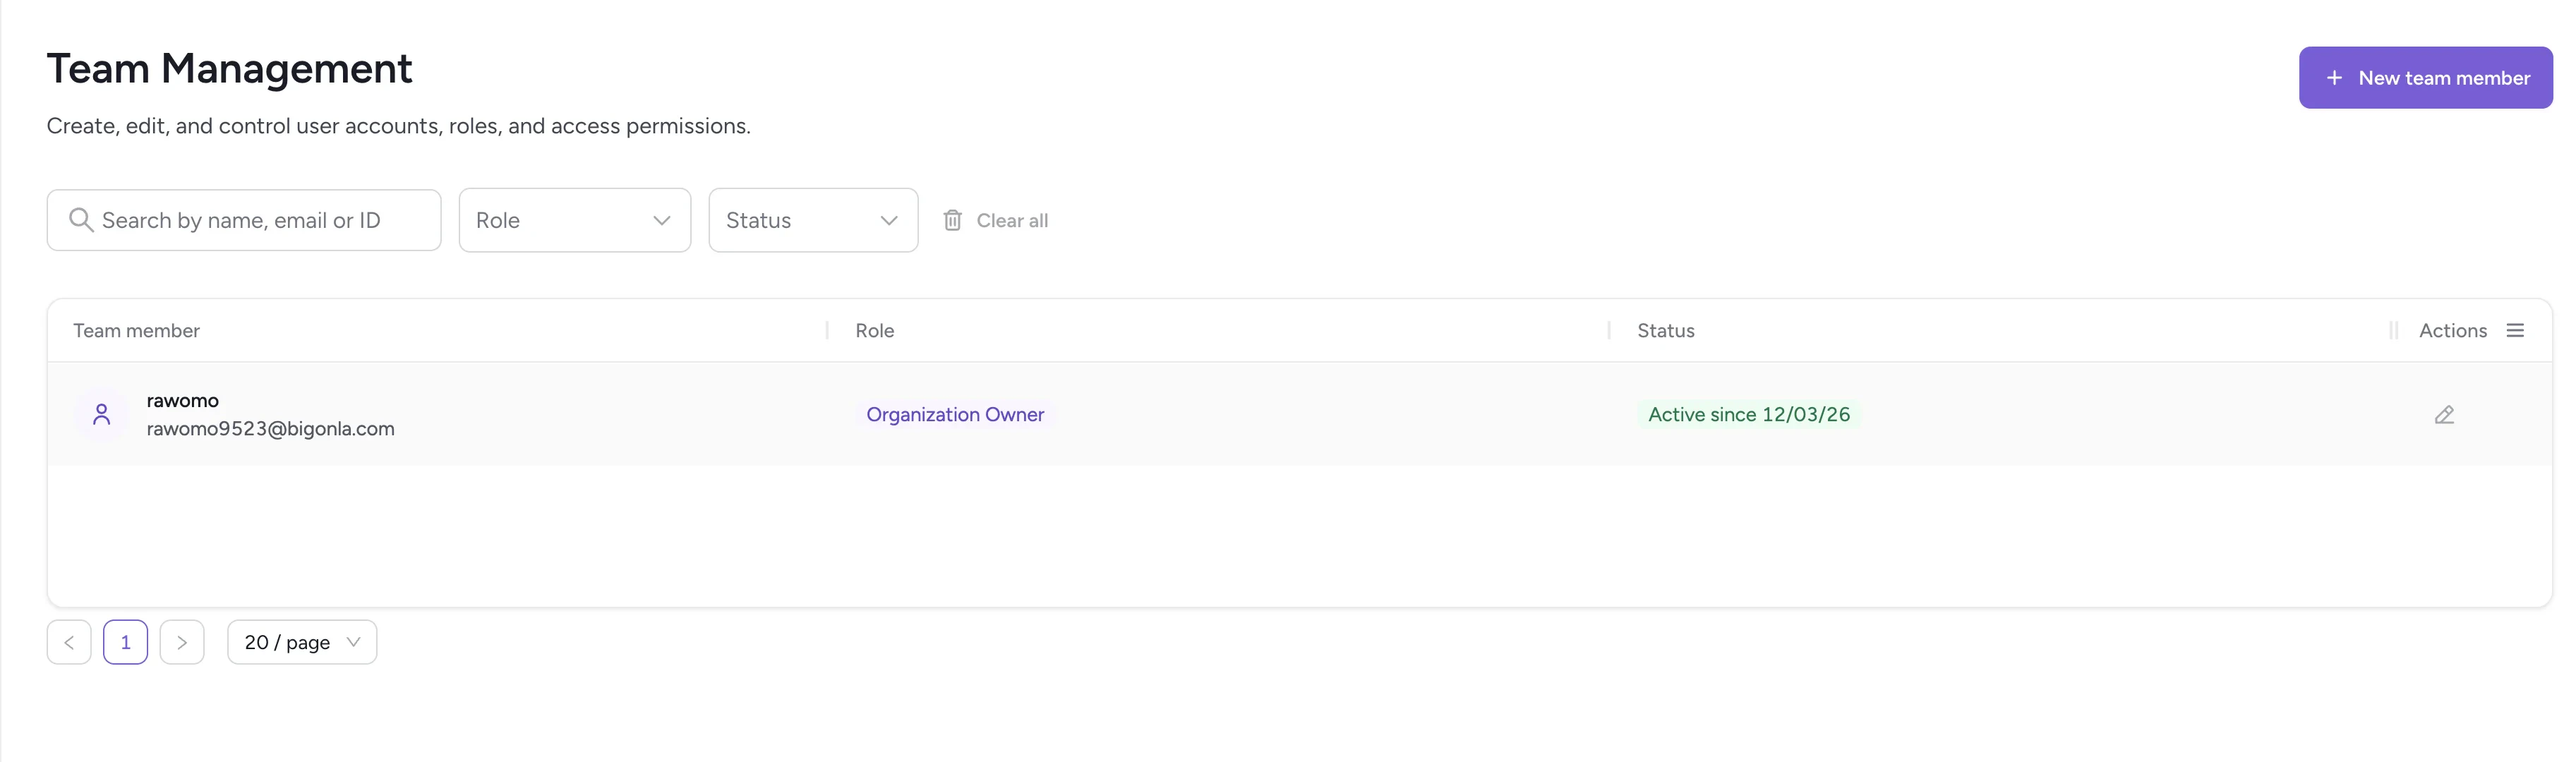Click the plus icon on New team member
Image resolution: width=2576 pixels, height=762 pixels.
click(x=2334, y=77)
